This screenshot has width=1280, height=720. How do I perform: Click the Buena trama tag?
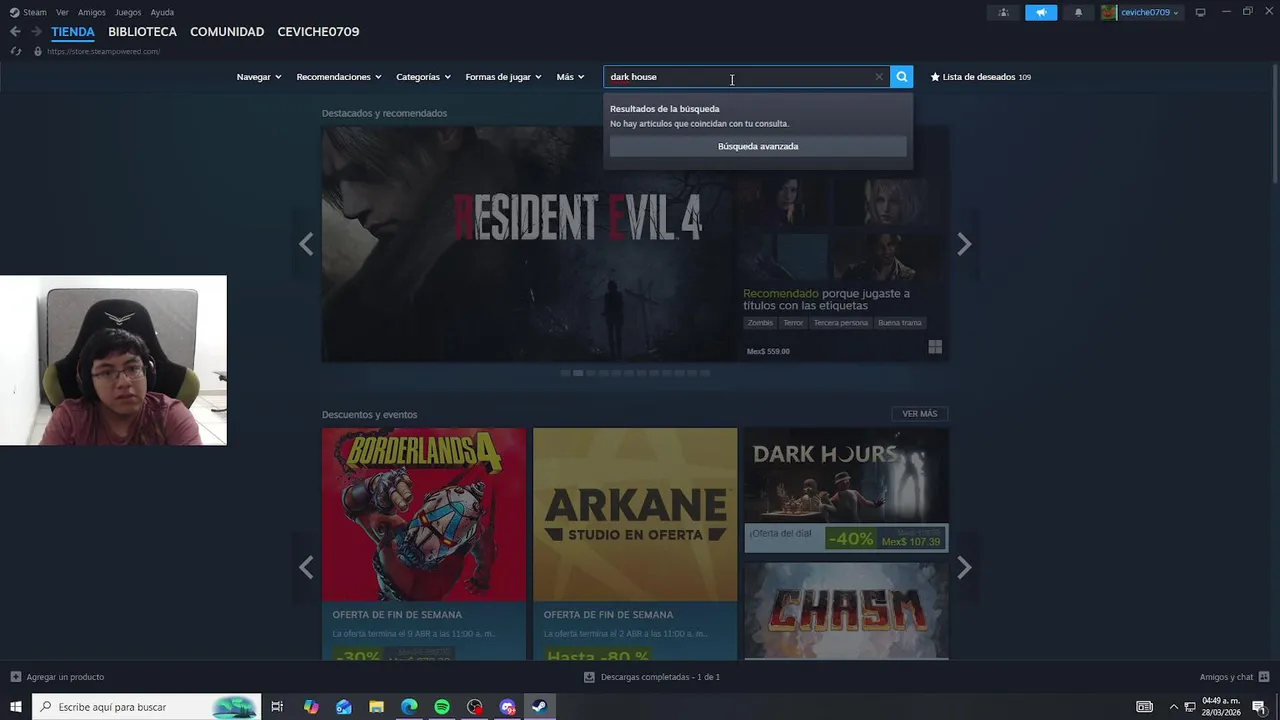tap(899, 323)
